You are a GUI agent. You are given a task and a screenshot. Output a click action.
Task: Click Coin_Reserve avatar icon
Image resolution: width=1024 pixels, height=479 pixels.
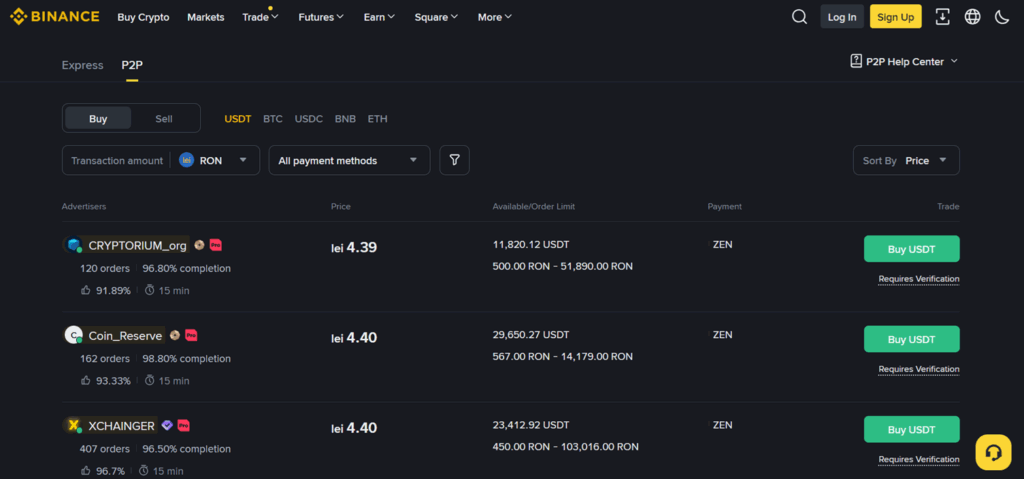coord(74,335)
